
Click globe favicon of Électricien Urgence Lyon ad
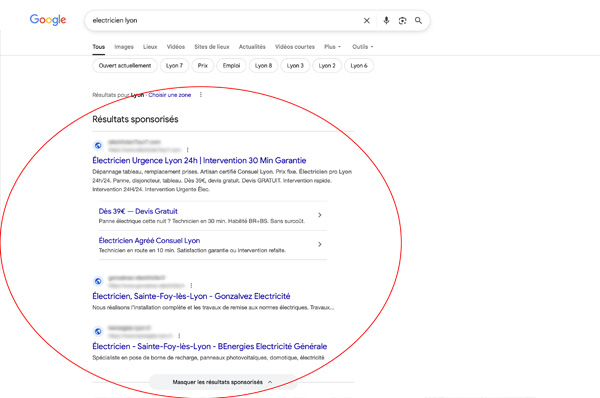[x=98, y=145]
